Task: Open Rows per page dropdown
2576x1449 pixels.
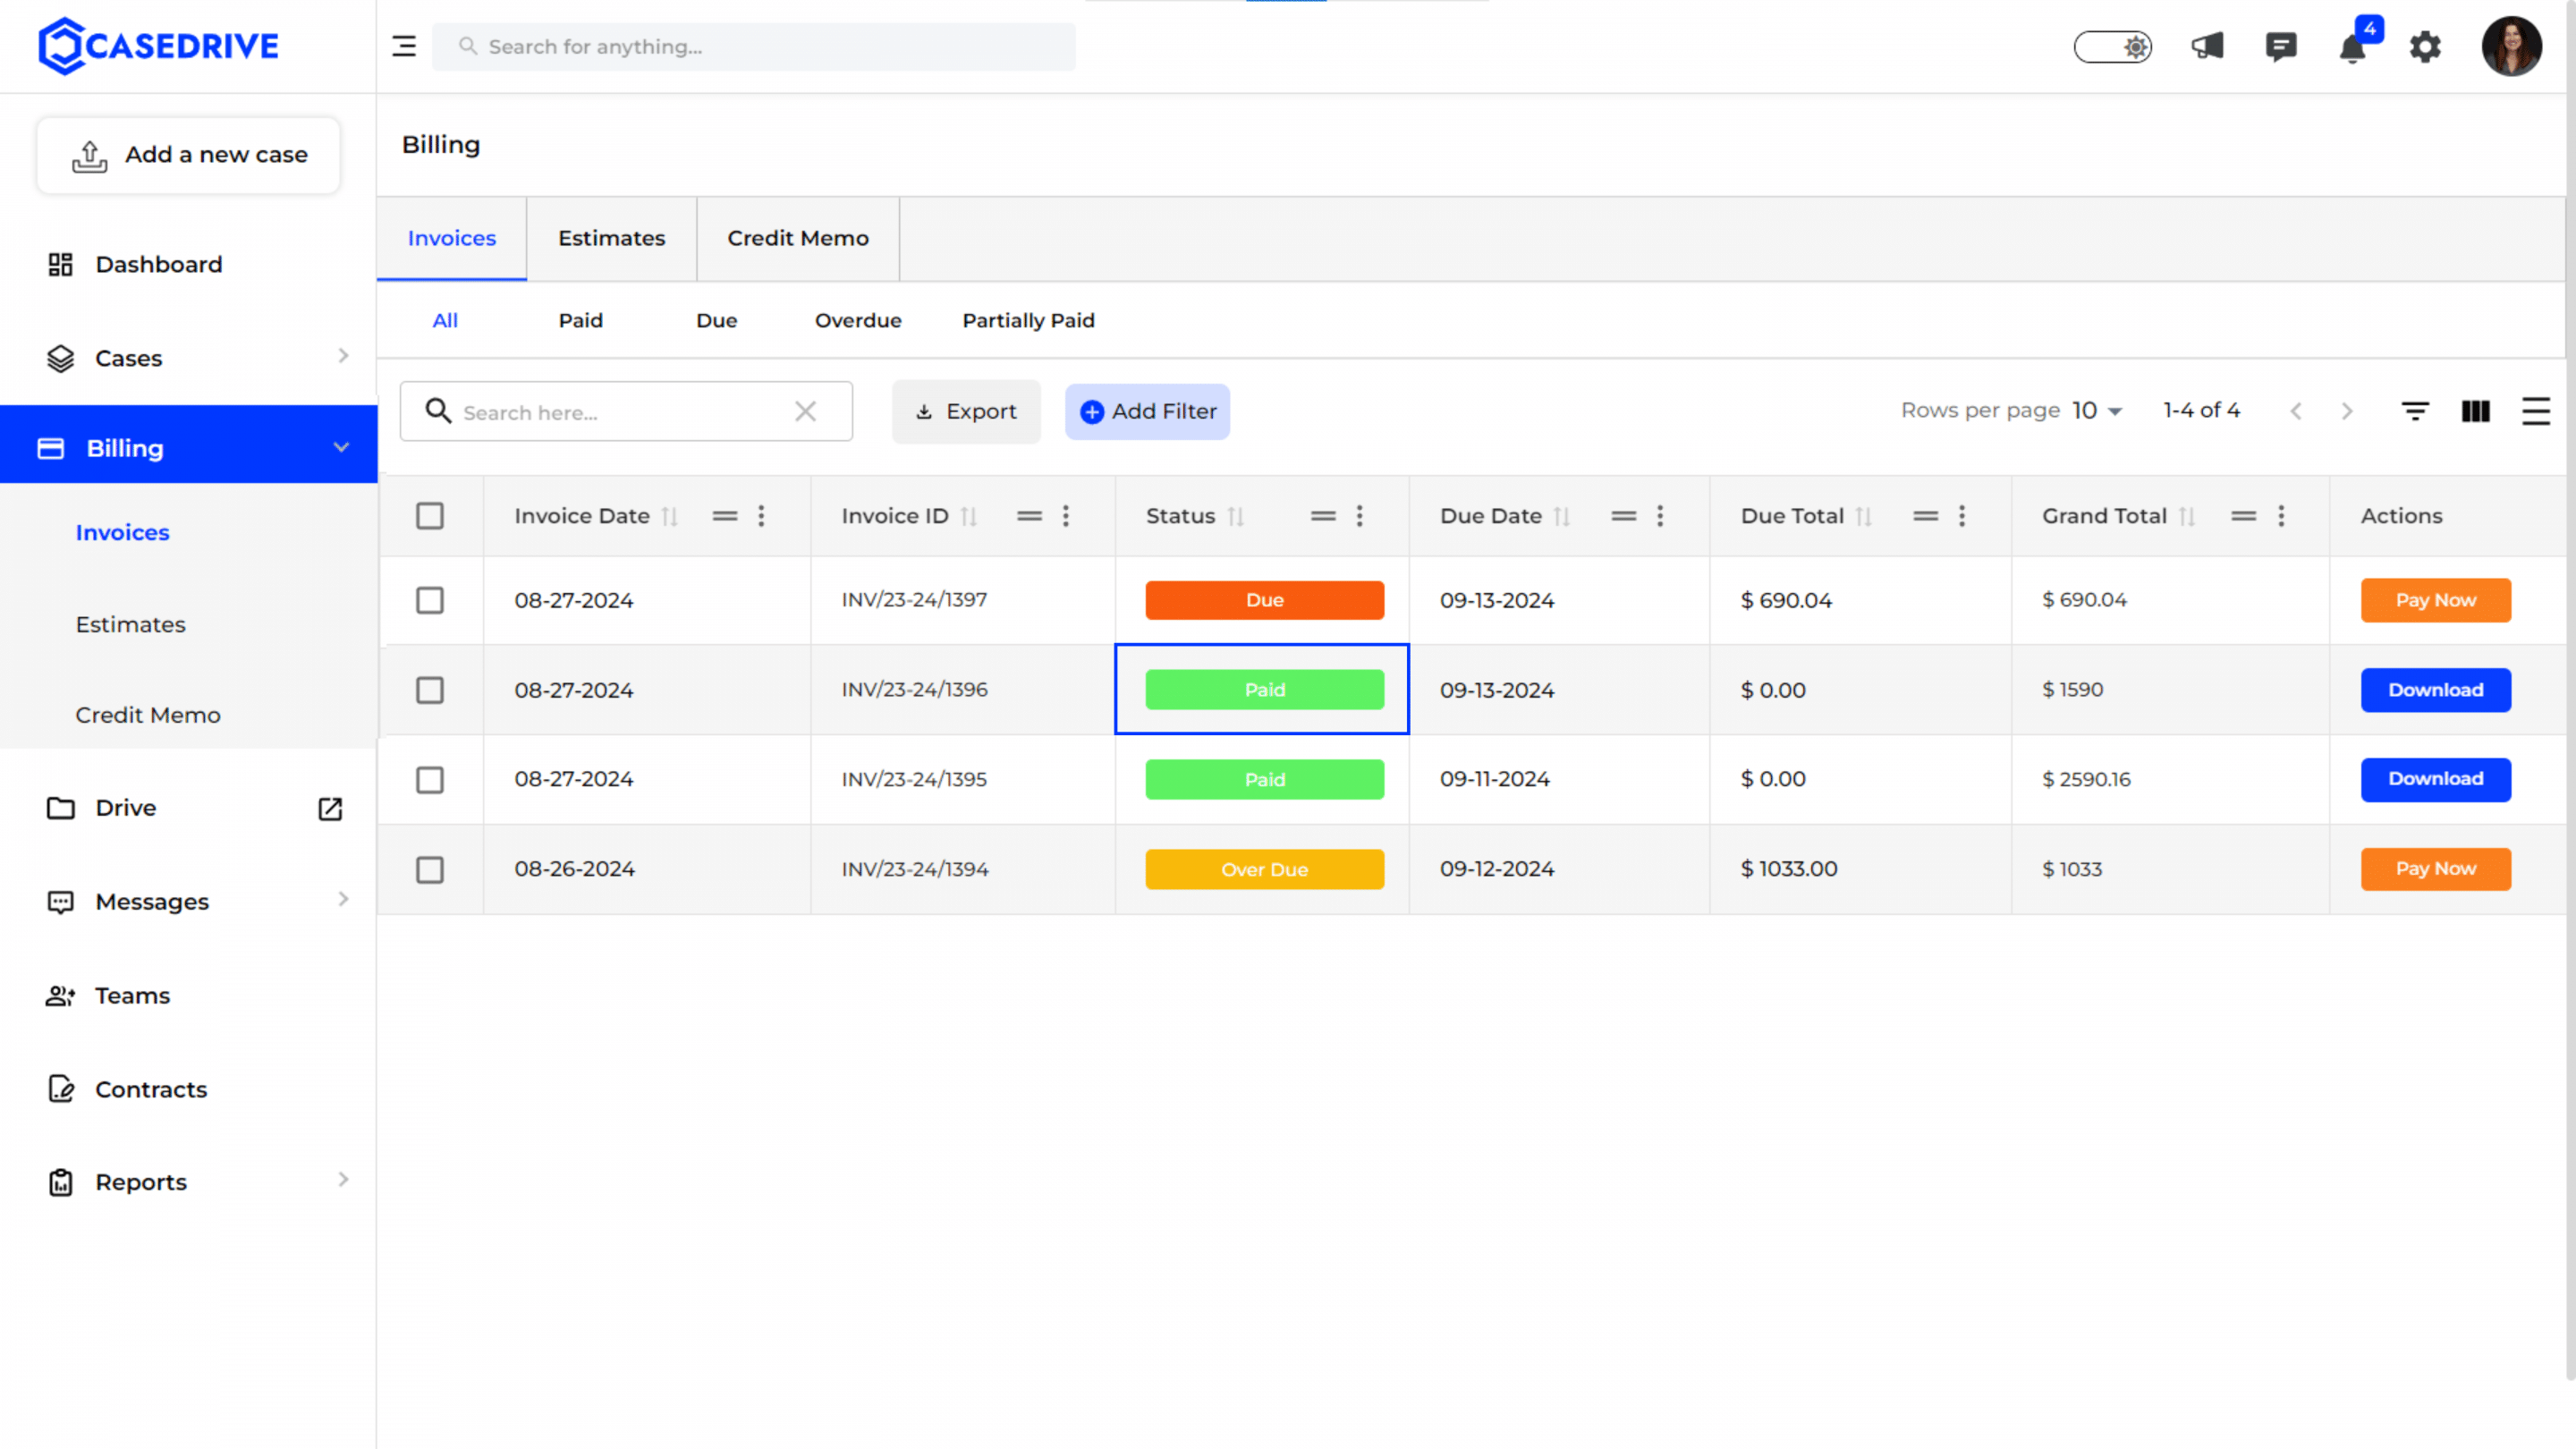Action: [2097, 411]
